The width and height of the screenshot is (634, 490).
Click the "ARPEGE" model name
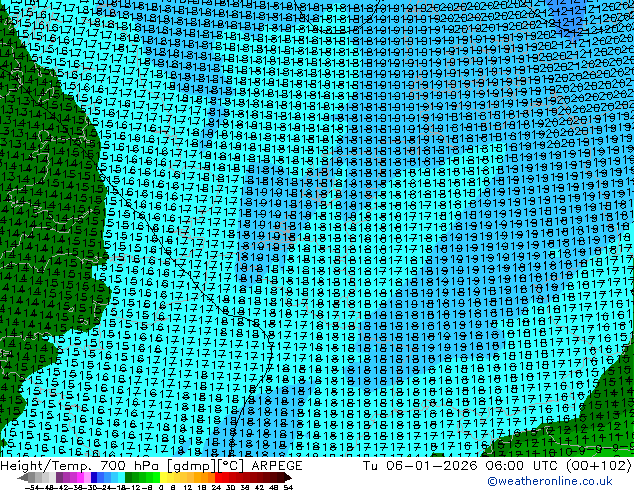coord(277,465)
